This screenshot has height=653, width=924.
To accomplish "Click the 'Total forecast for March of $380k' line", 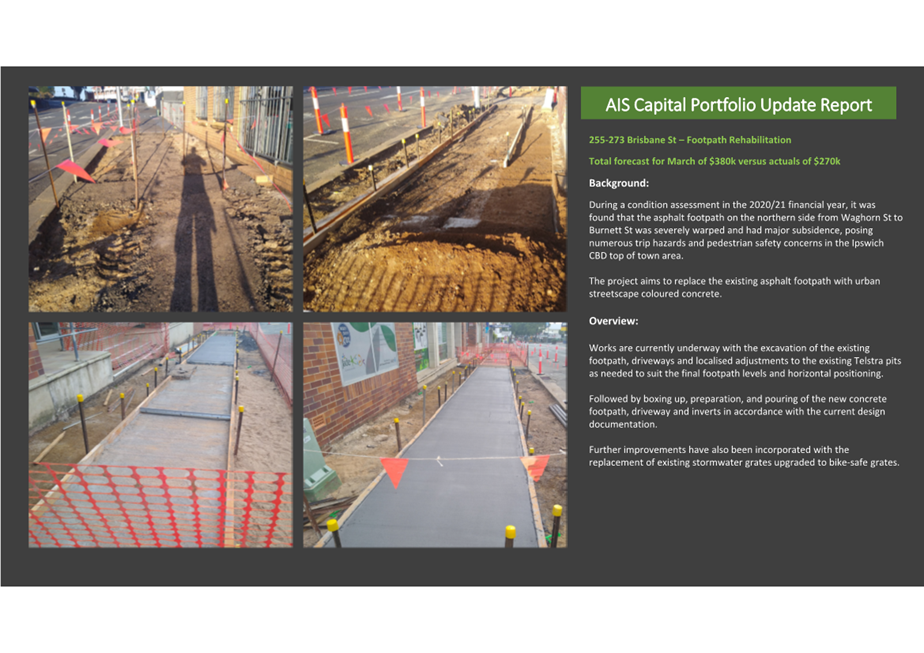I will [x=714, y=161].
